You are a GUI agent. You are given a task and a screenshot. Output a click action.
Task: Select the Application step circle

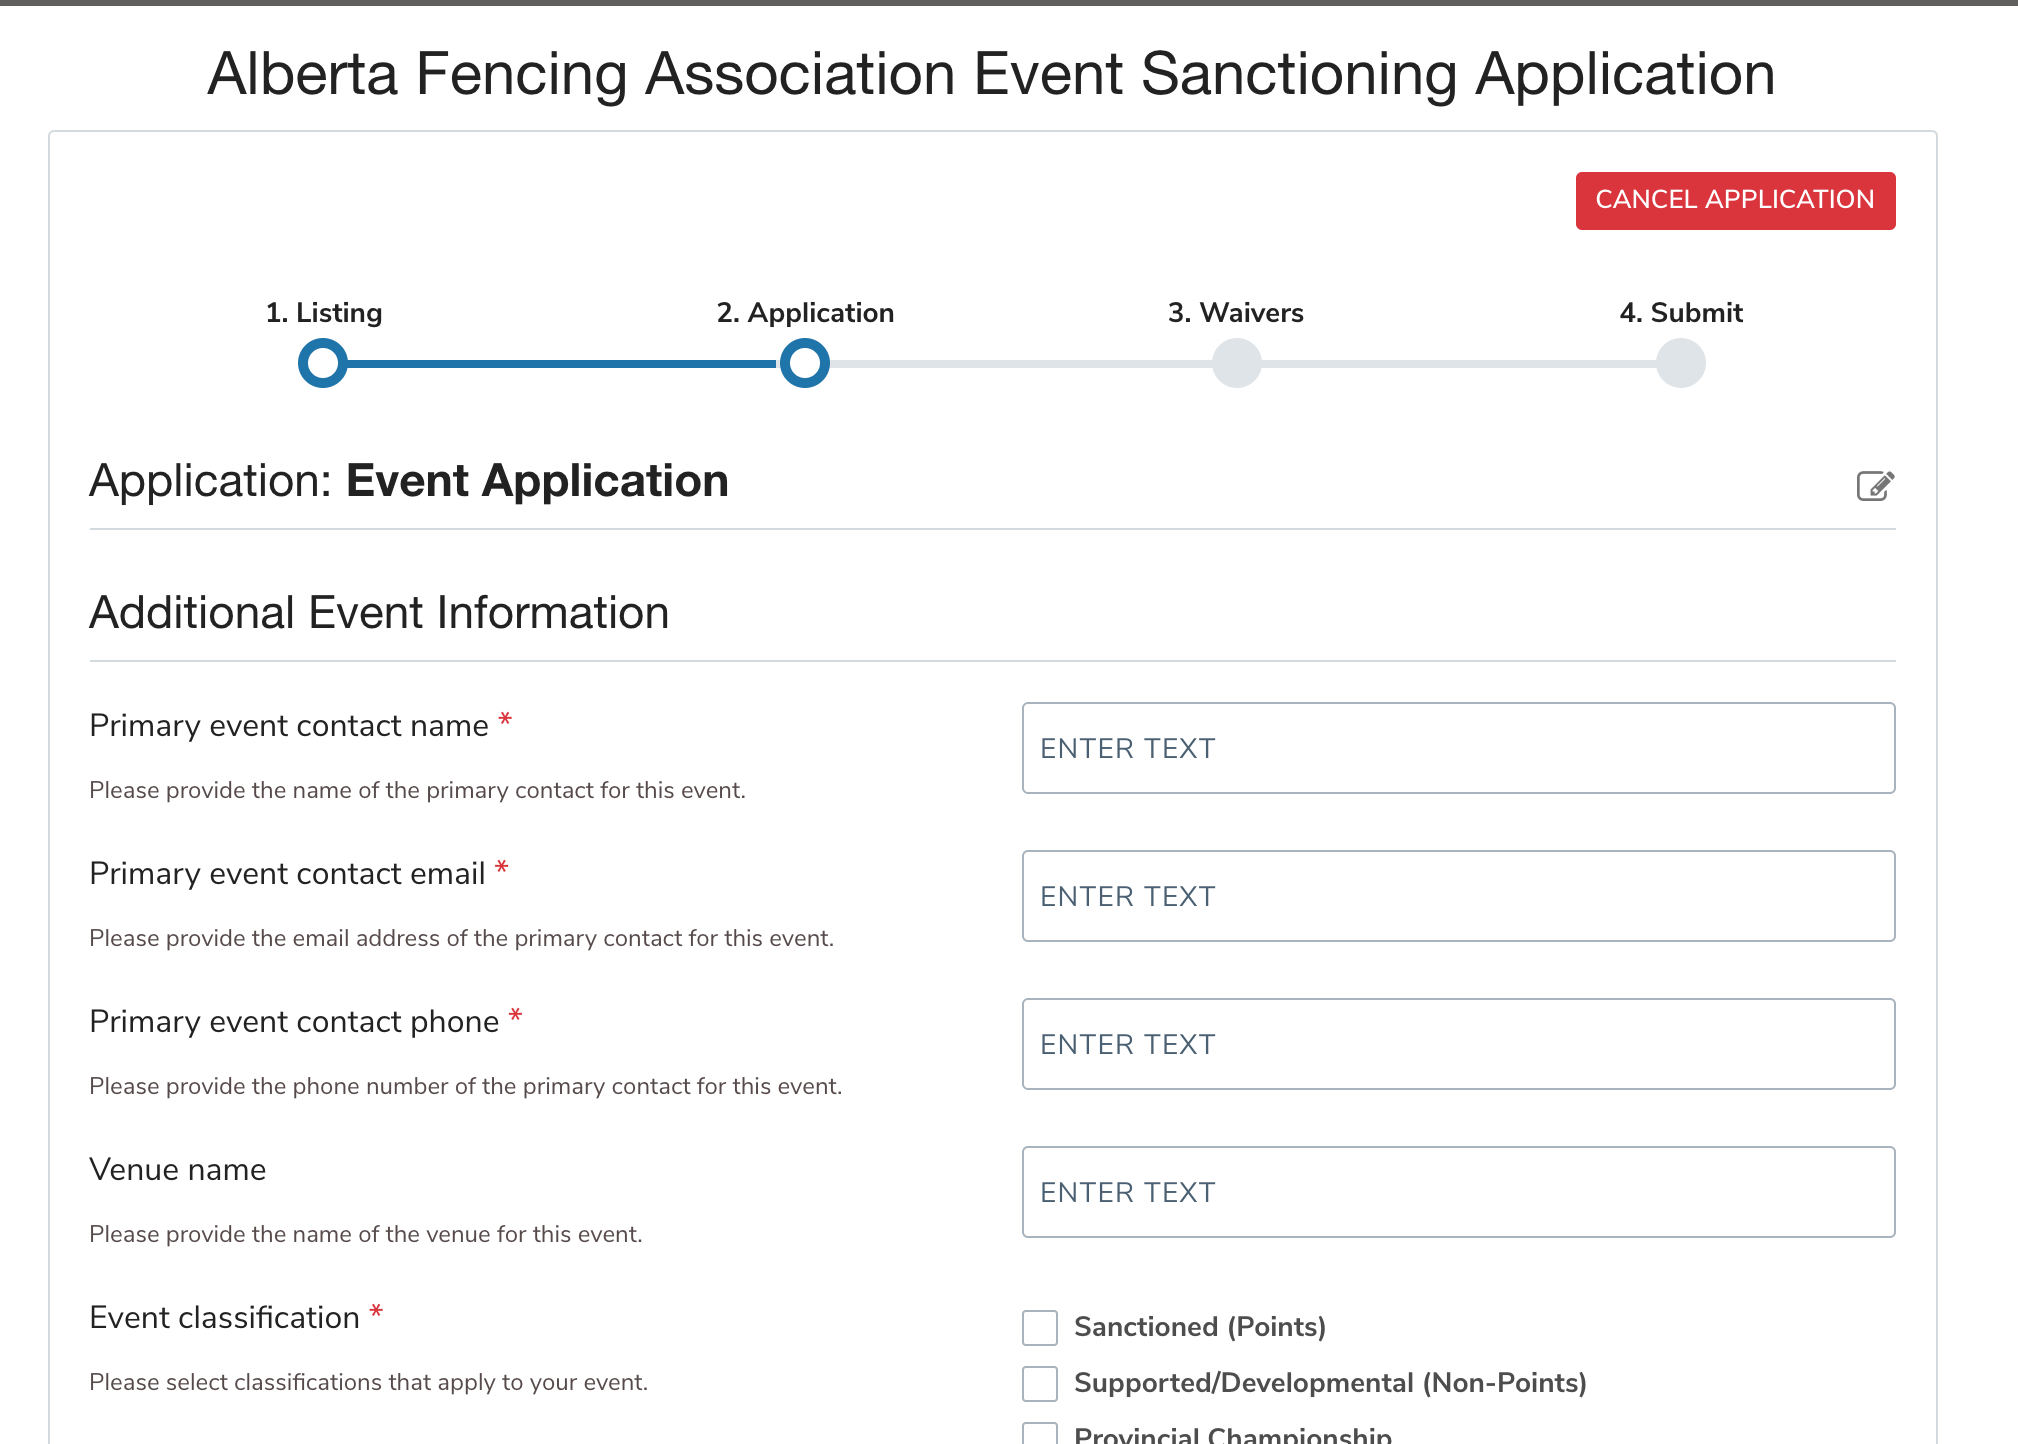(805, 363)
